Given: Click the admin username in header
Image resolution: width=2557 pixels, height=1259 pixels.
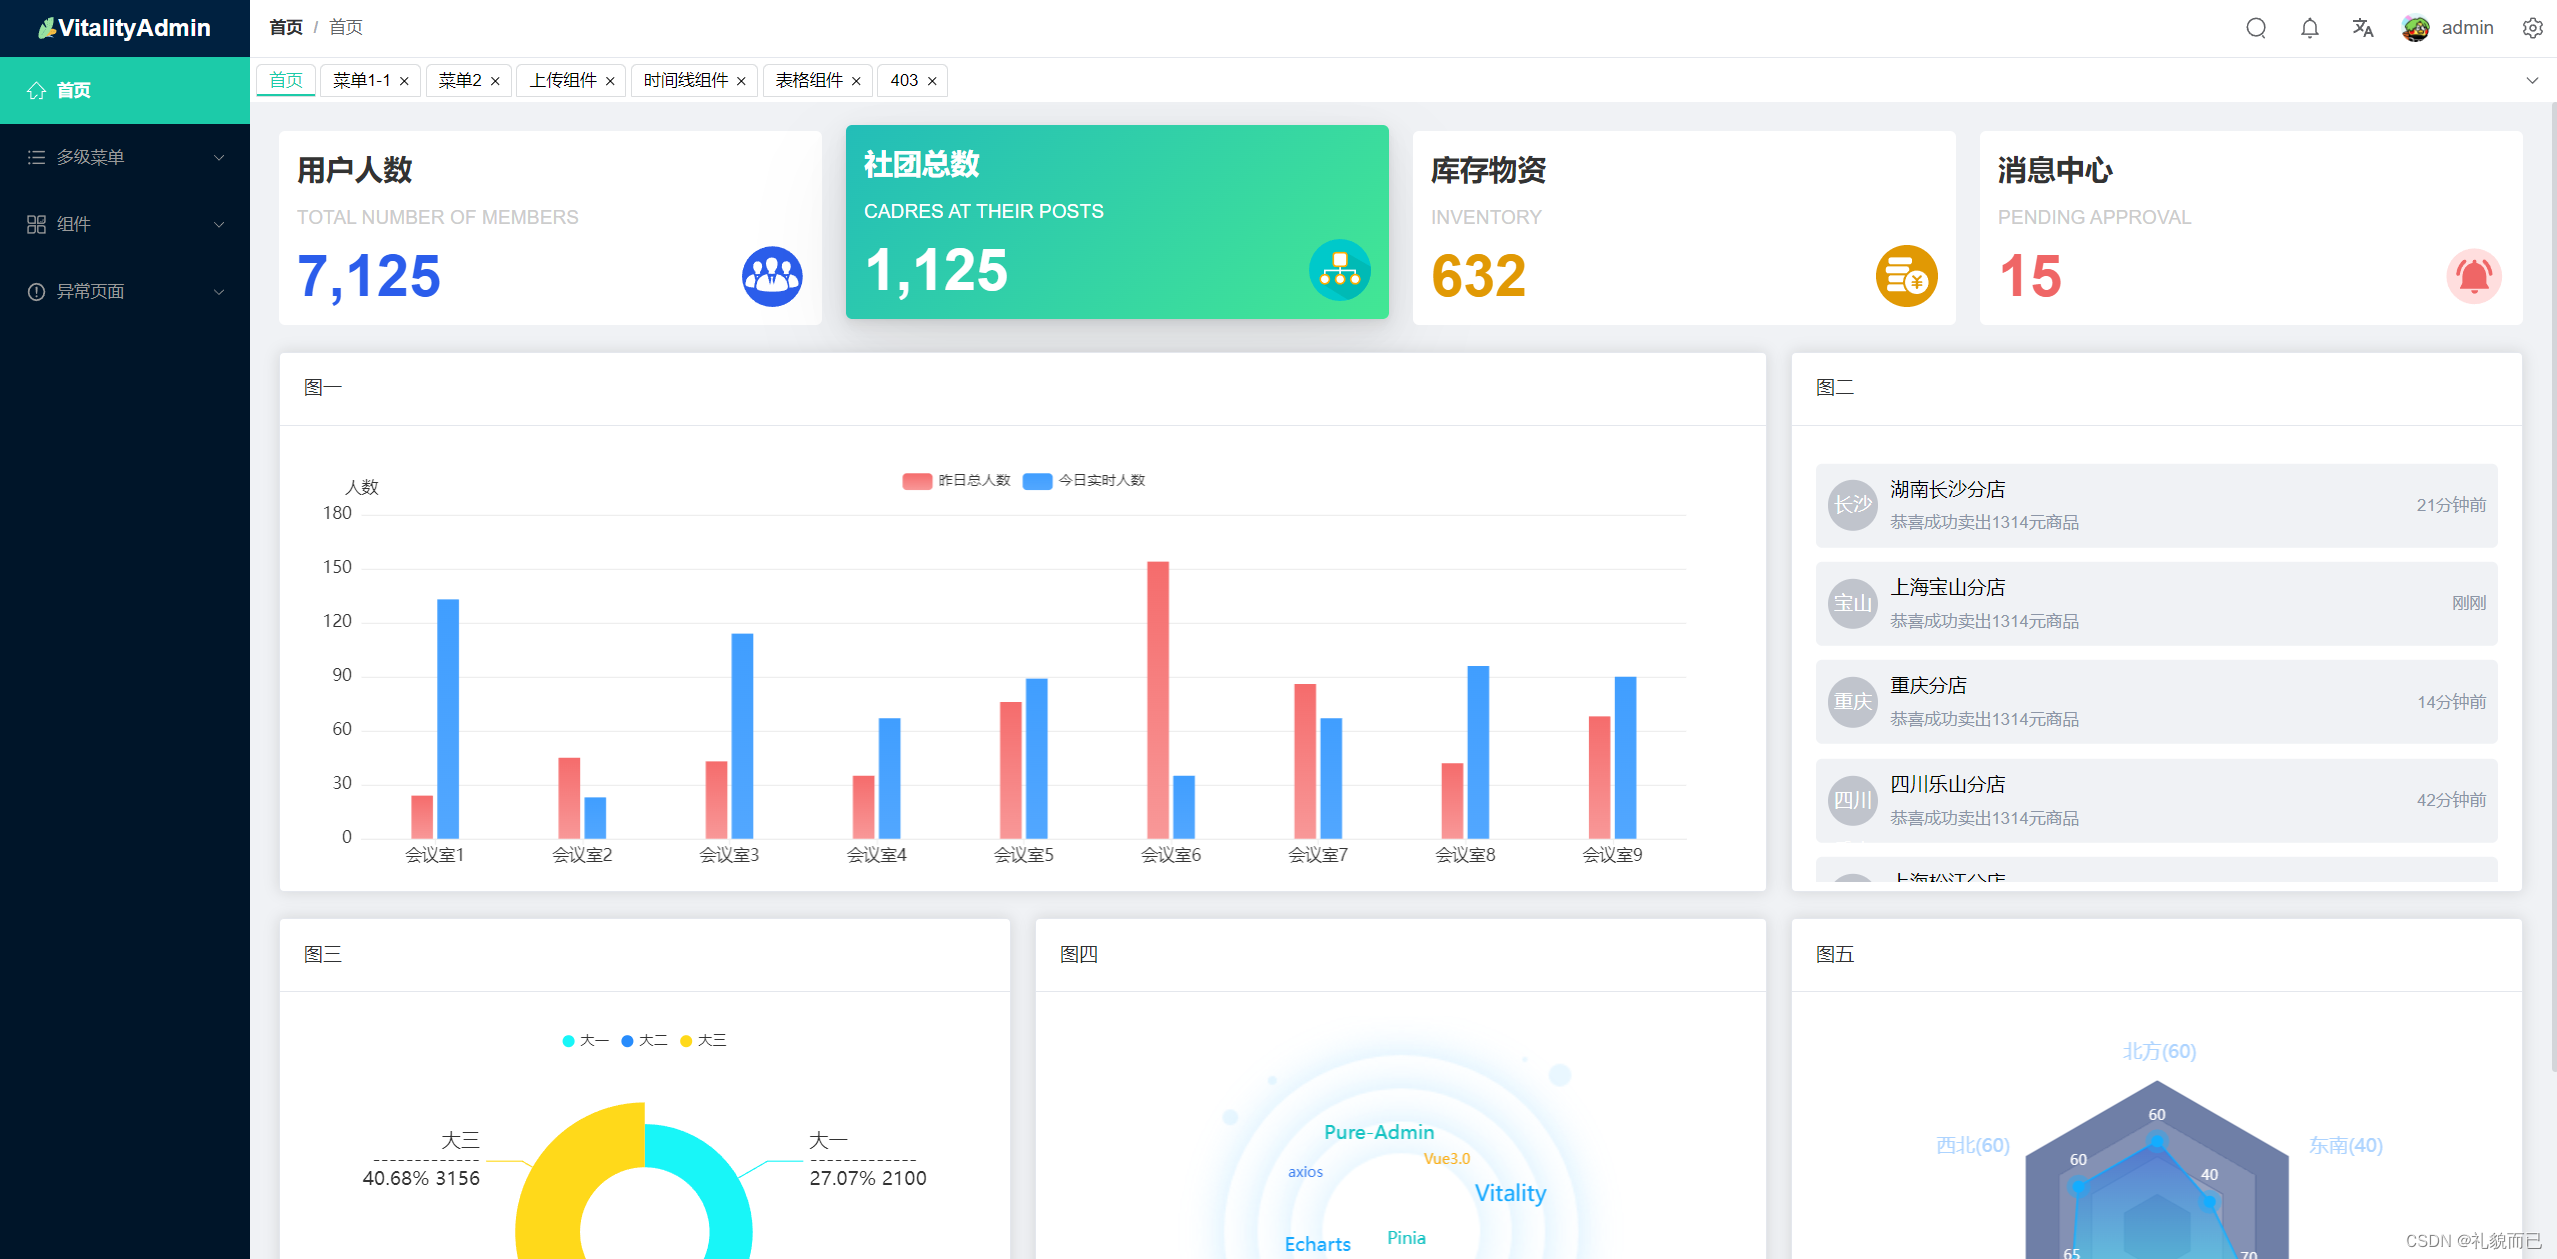Looking at the screenshot, I should (x=2467, y=28).
